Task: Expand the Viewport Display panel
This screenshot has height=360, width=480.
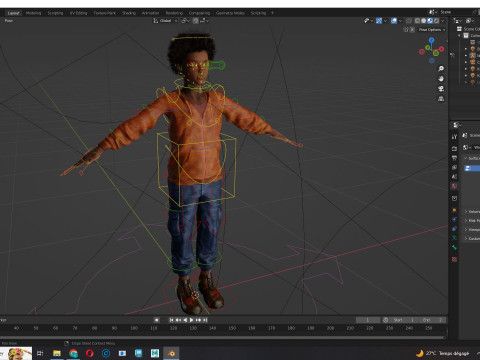Action: [472, 230]
